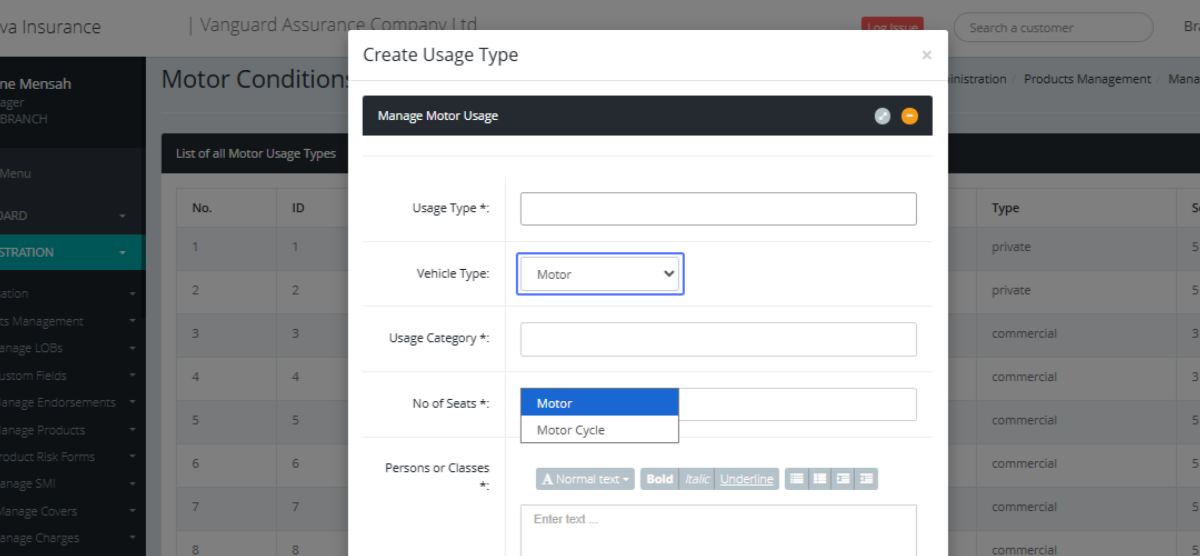Click the unordered list icon in editor toolbar
The width and height of the screenshot is (1200, 556).
tap(797, 479)
